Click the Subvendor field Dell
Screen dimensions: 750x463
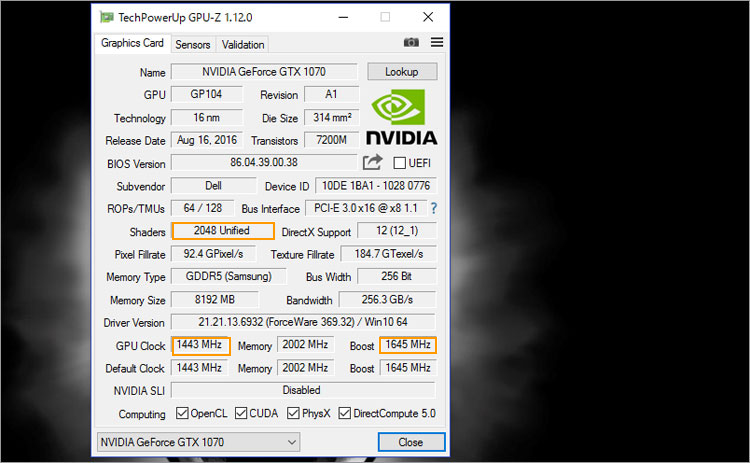(213, 186)
